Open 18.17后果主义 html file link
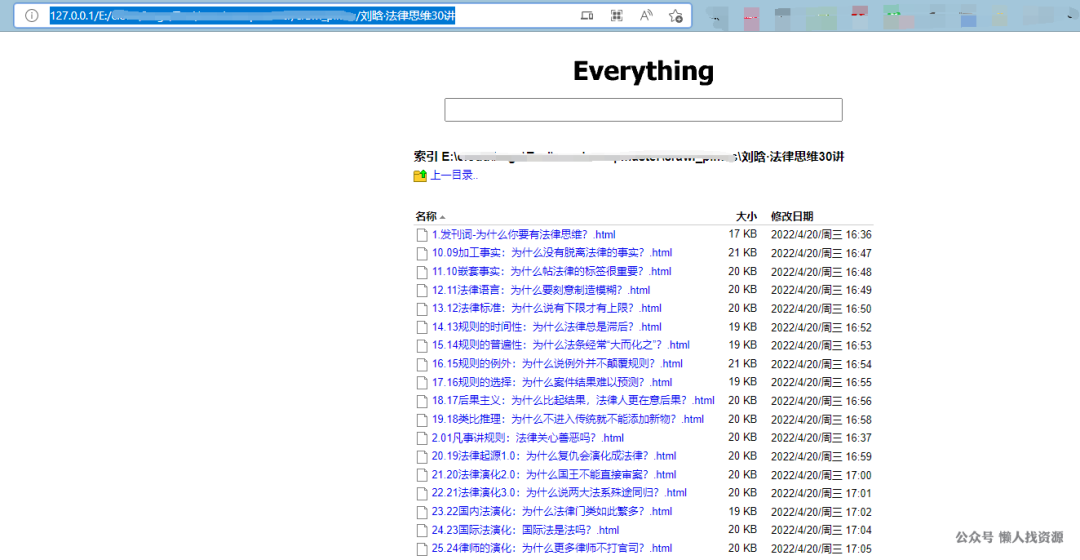The height and width of the screenshot is (560, 1080). pyautogui.click(x=573, y=400)
